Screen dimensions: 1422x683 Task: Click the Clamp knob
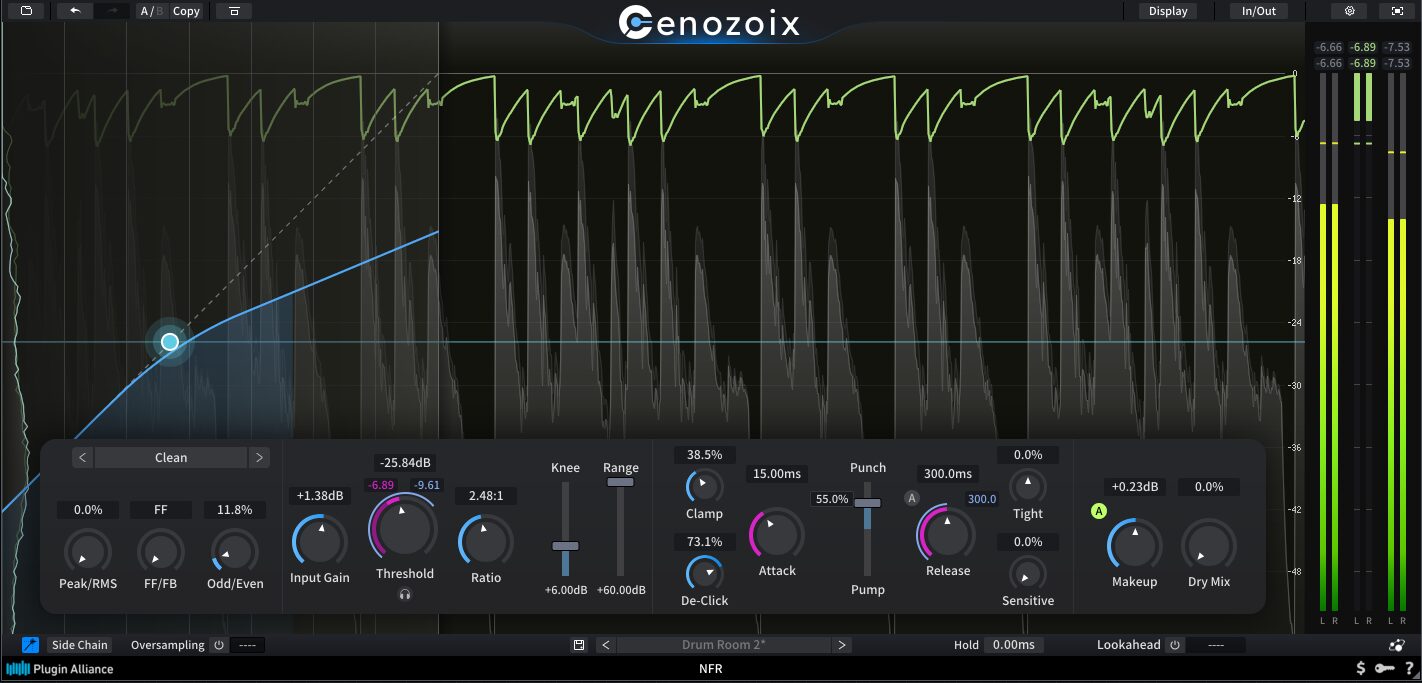pos(704,487)
